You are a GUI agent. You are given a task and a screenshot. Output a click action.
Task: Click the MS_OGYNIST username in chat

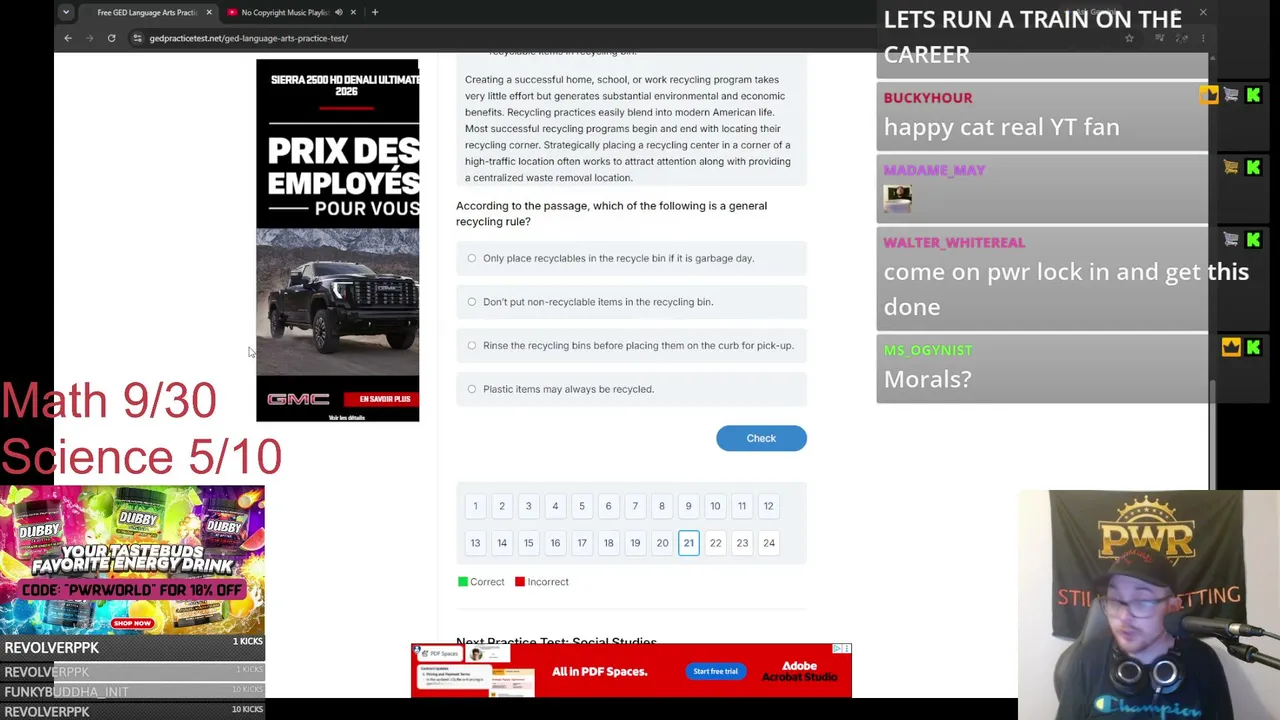(x=928, y=350)
